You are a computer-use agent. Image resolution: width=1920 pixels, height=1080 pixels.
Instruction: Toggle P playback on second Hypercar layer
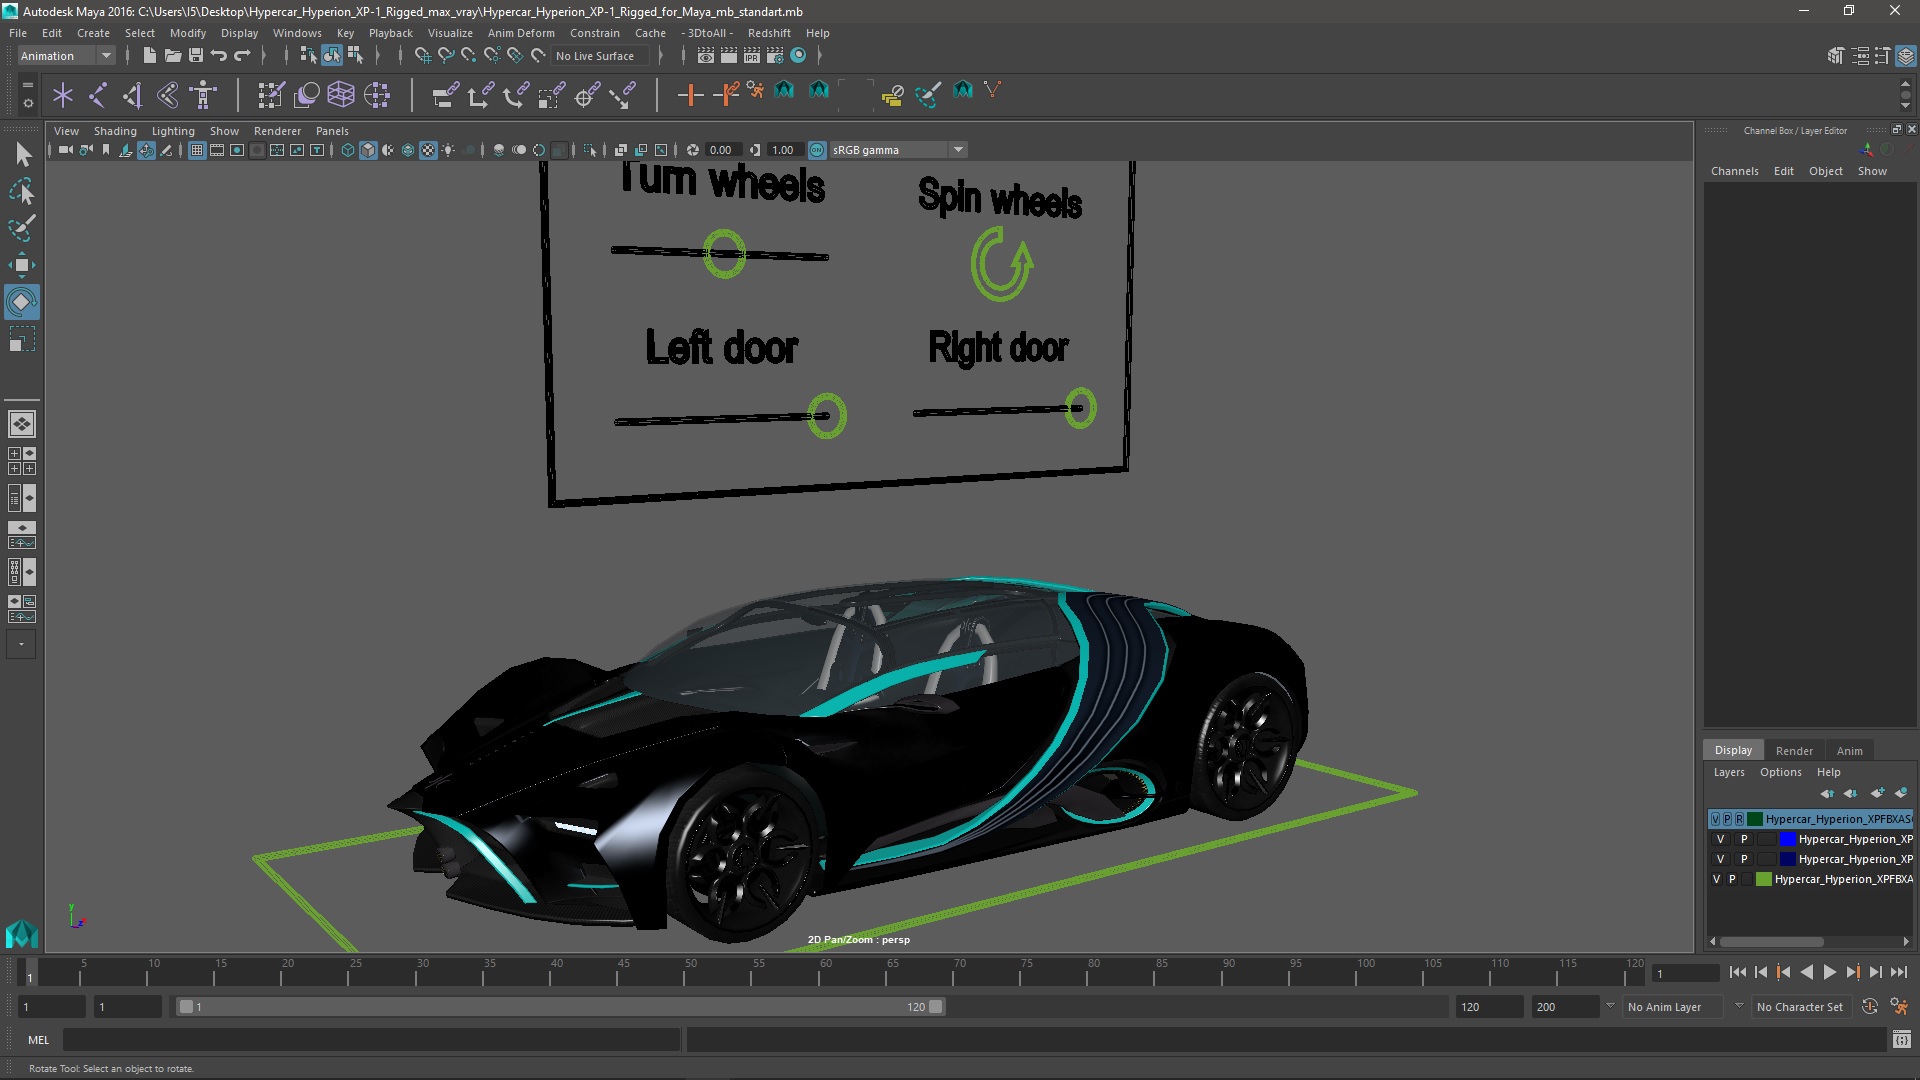pos(1744,839)
